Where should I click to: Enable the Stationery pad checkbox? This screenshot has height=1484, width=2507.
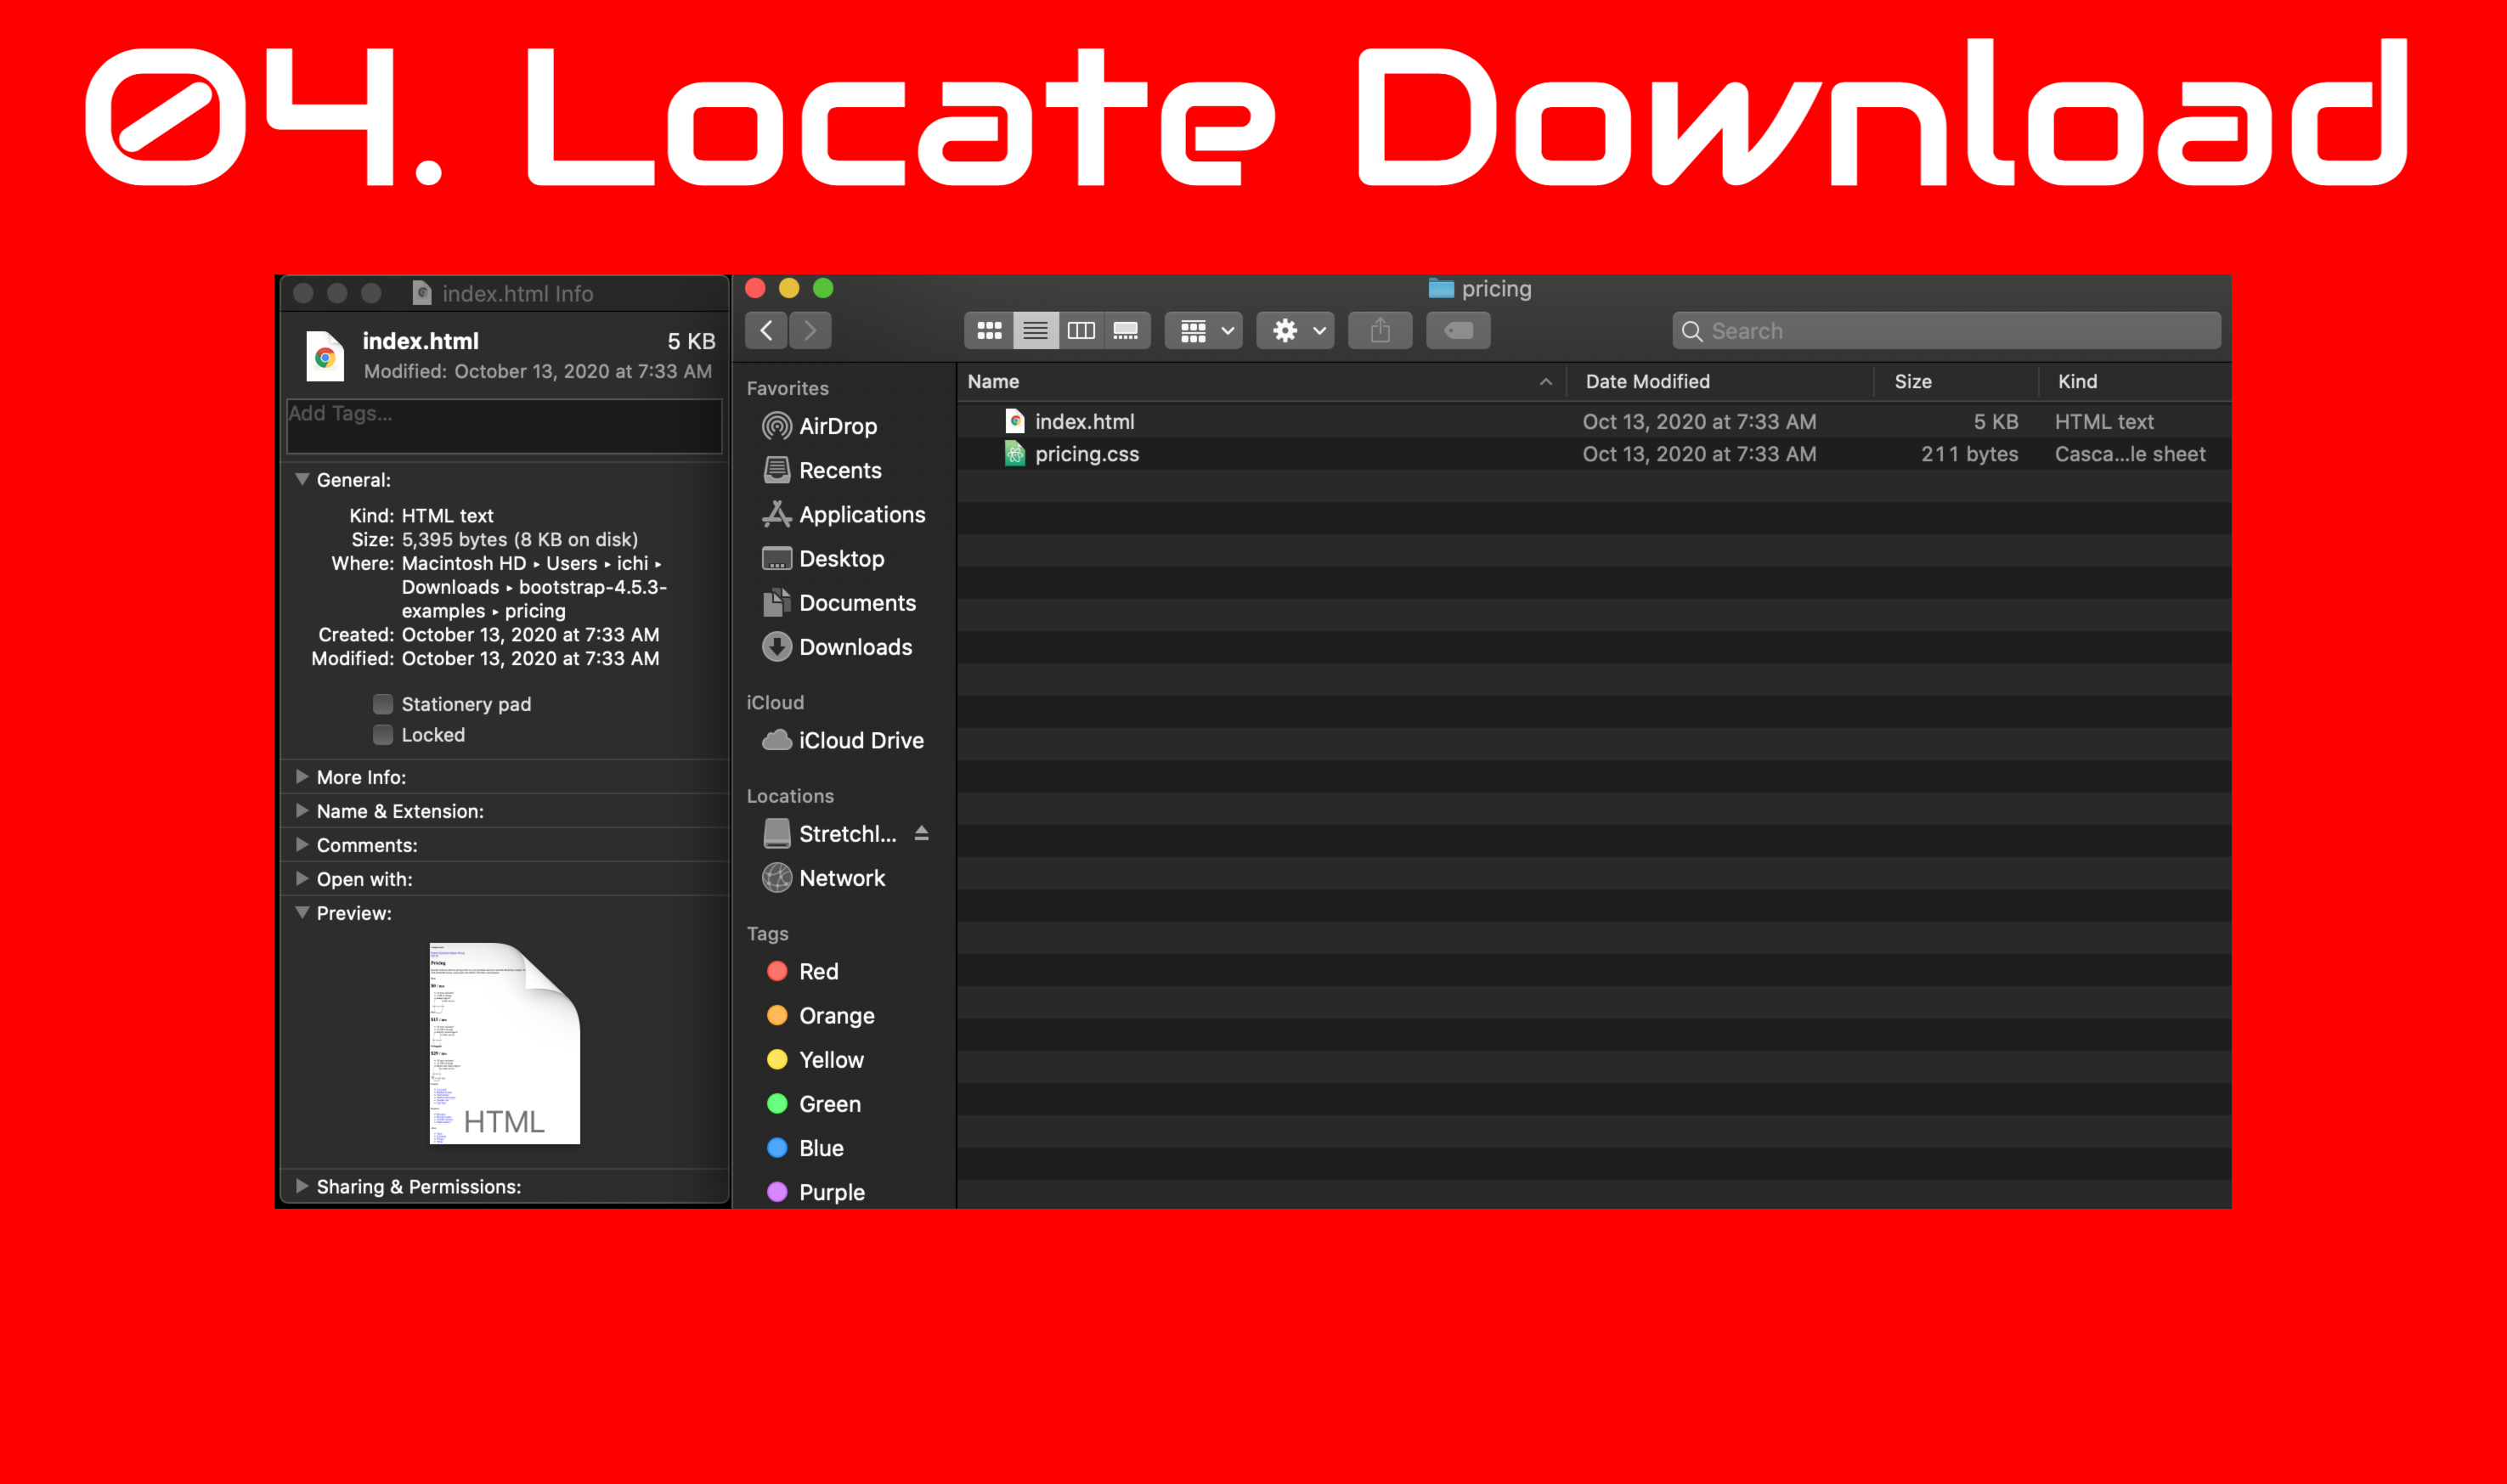point(383,704)
